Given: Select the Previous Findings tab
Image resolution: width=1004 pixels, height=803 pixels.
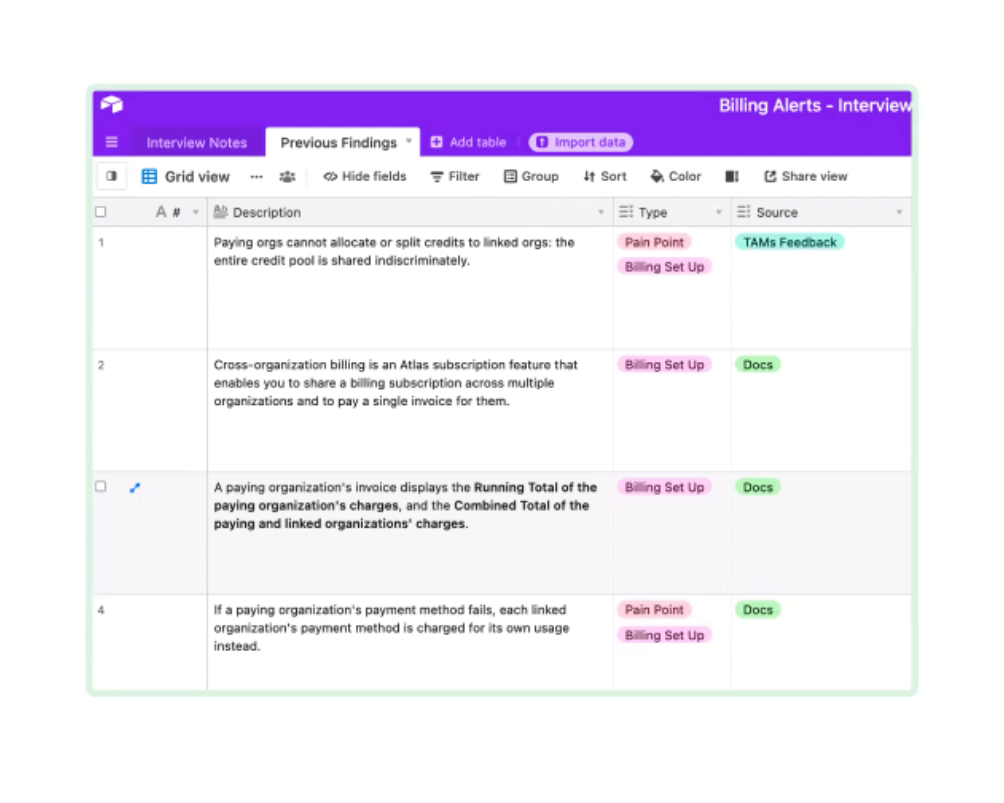Looking at the screenshot, I should pos(338,142).
